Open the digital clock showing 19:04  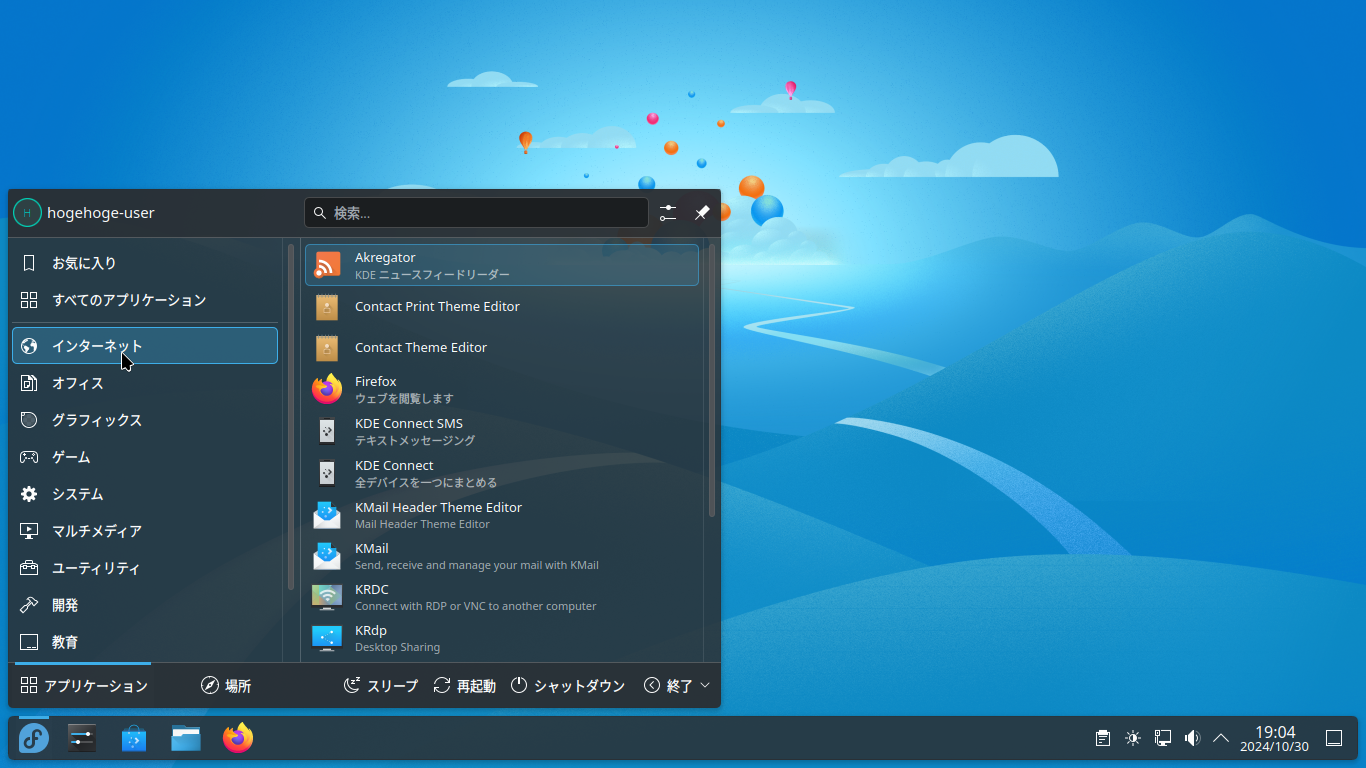(x=1275, y=739)
